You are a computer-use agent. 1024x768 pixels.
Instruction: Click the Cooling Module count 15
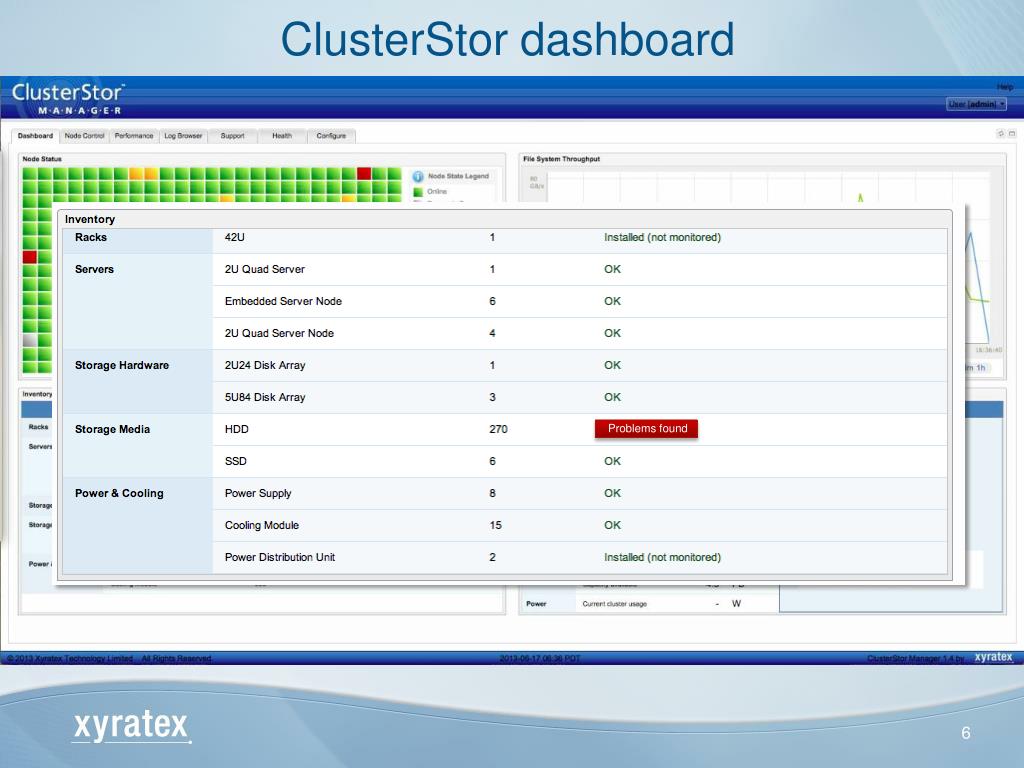click(496, 525)
